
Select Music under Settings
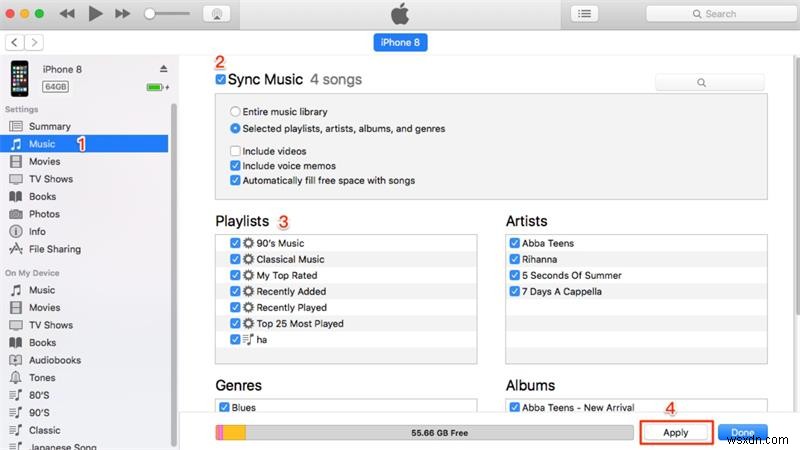(84, 144)
